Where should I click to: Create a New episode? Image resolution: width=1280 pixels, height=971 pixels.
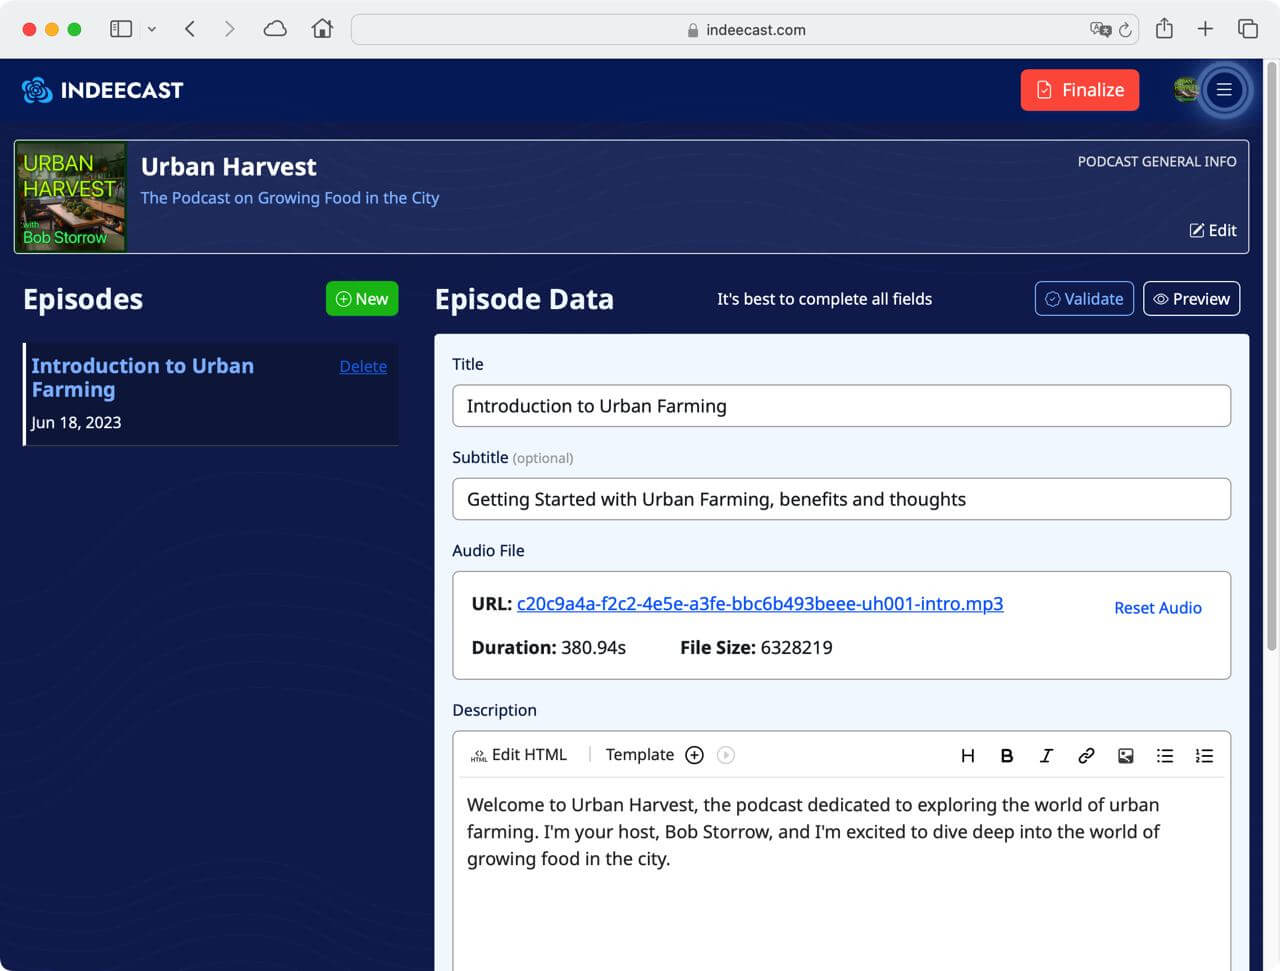click(x=362, y=299)
